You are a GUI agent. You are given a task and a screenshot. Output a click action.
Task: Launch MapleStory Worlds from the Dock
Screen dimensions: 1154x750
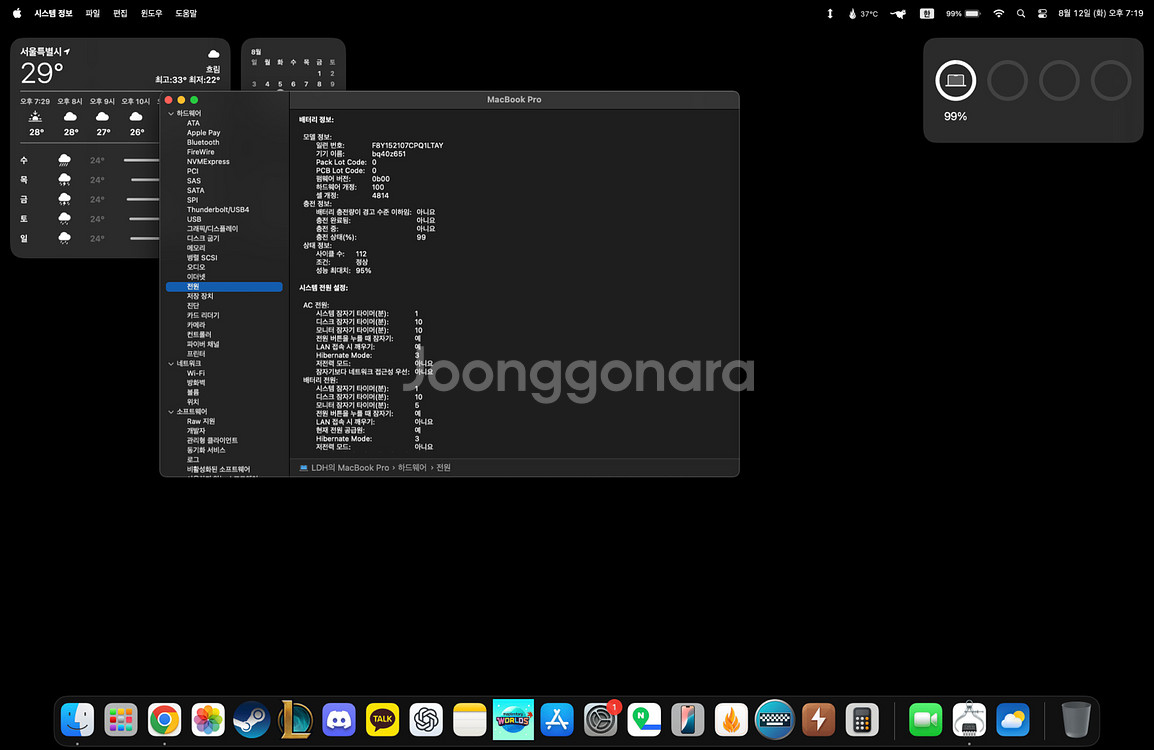513,719
